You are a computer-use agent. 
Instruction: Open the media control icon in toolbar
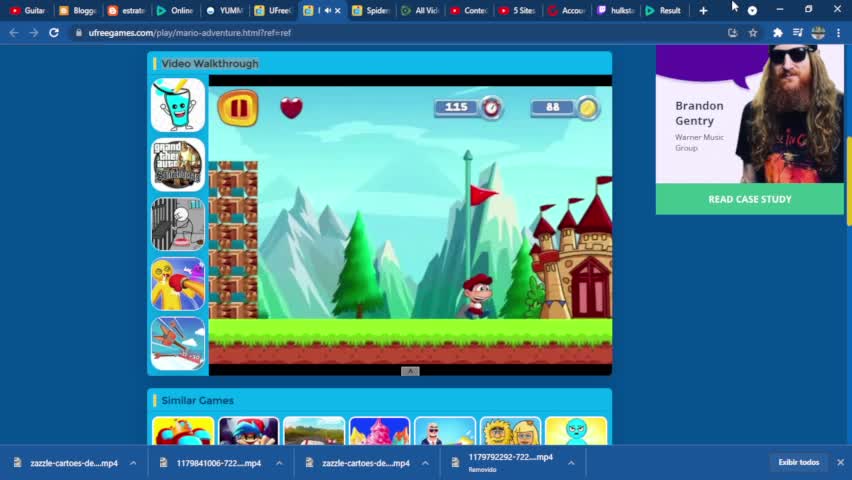(798, 33)
